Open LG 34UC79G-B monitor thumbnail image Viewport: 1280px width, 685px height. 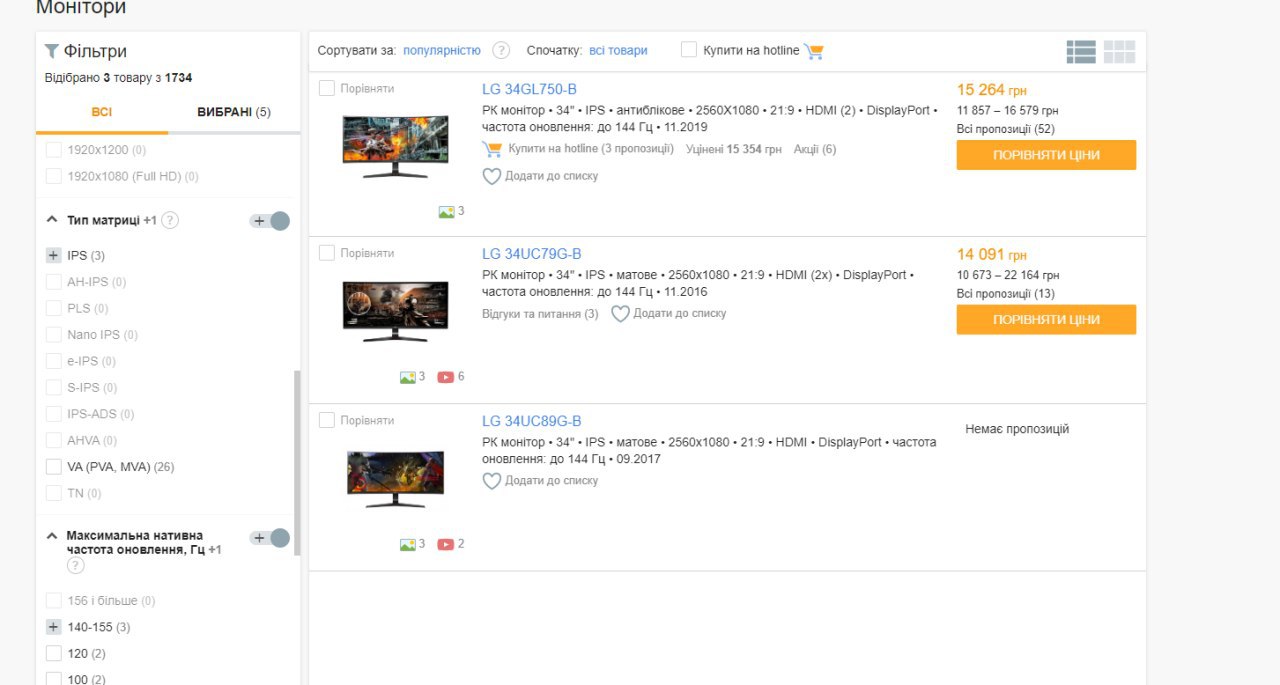[x=395, y=311]
